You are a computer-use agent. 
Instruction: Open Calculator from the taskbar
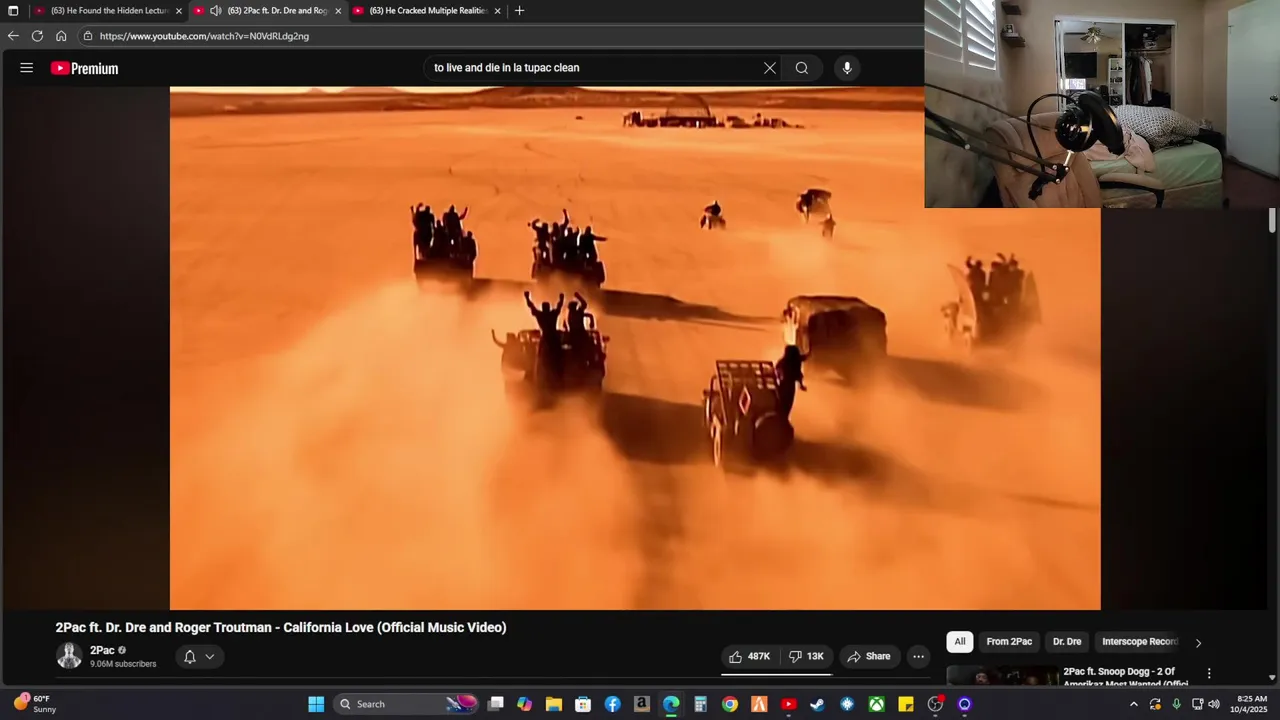pos(701,704)
